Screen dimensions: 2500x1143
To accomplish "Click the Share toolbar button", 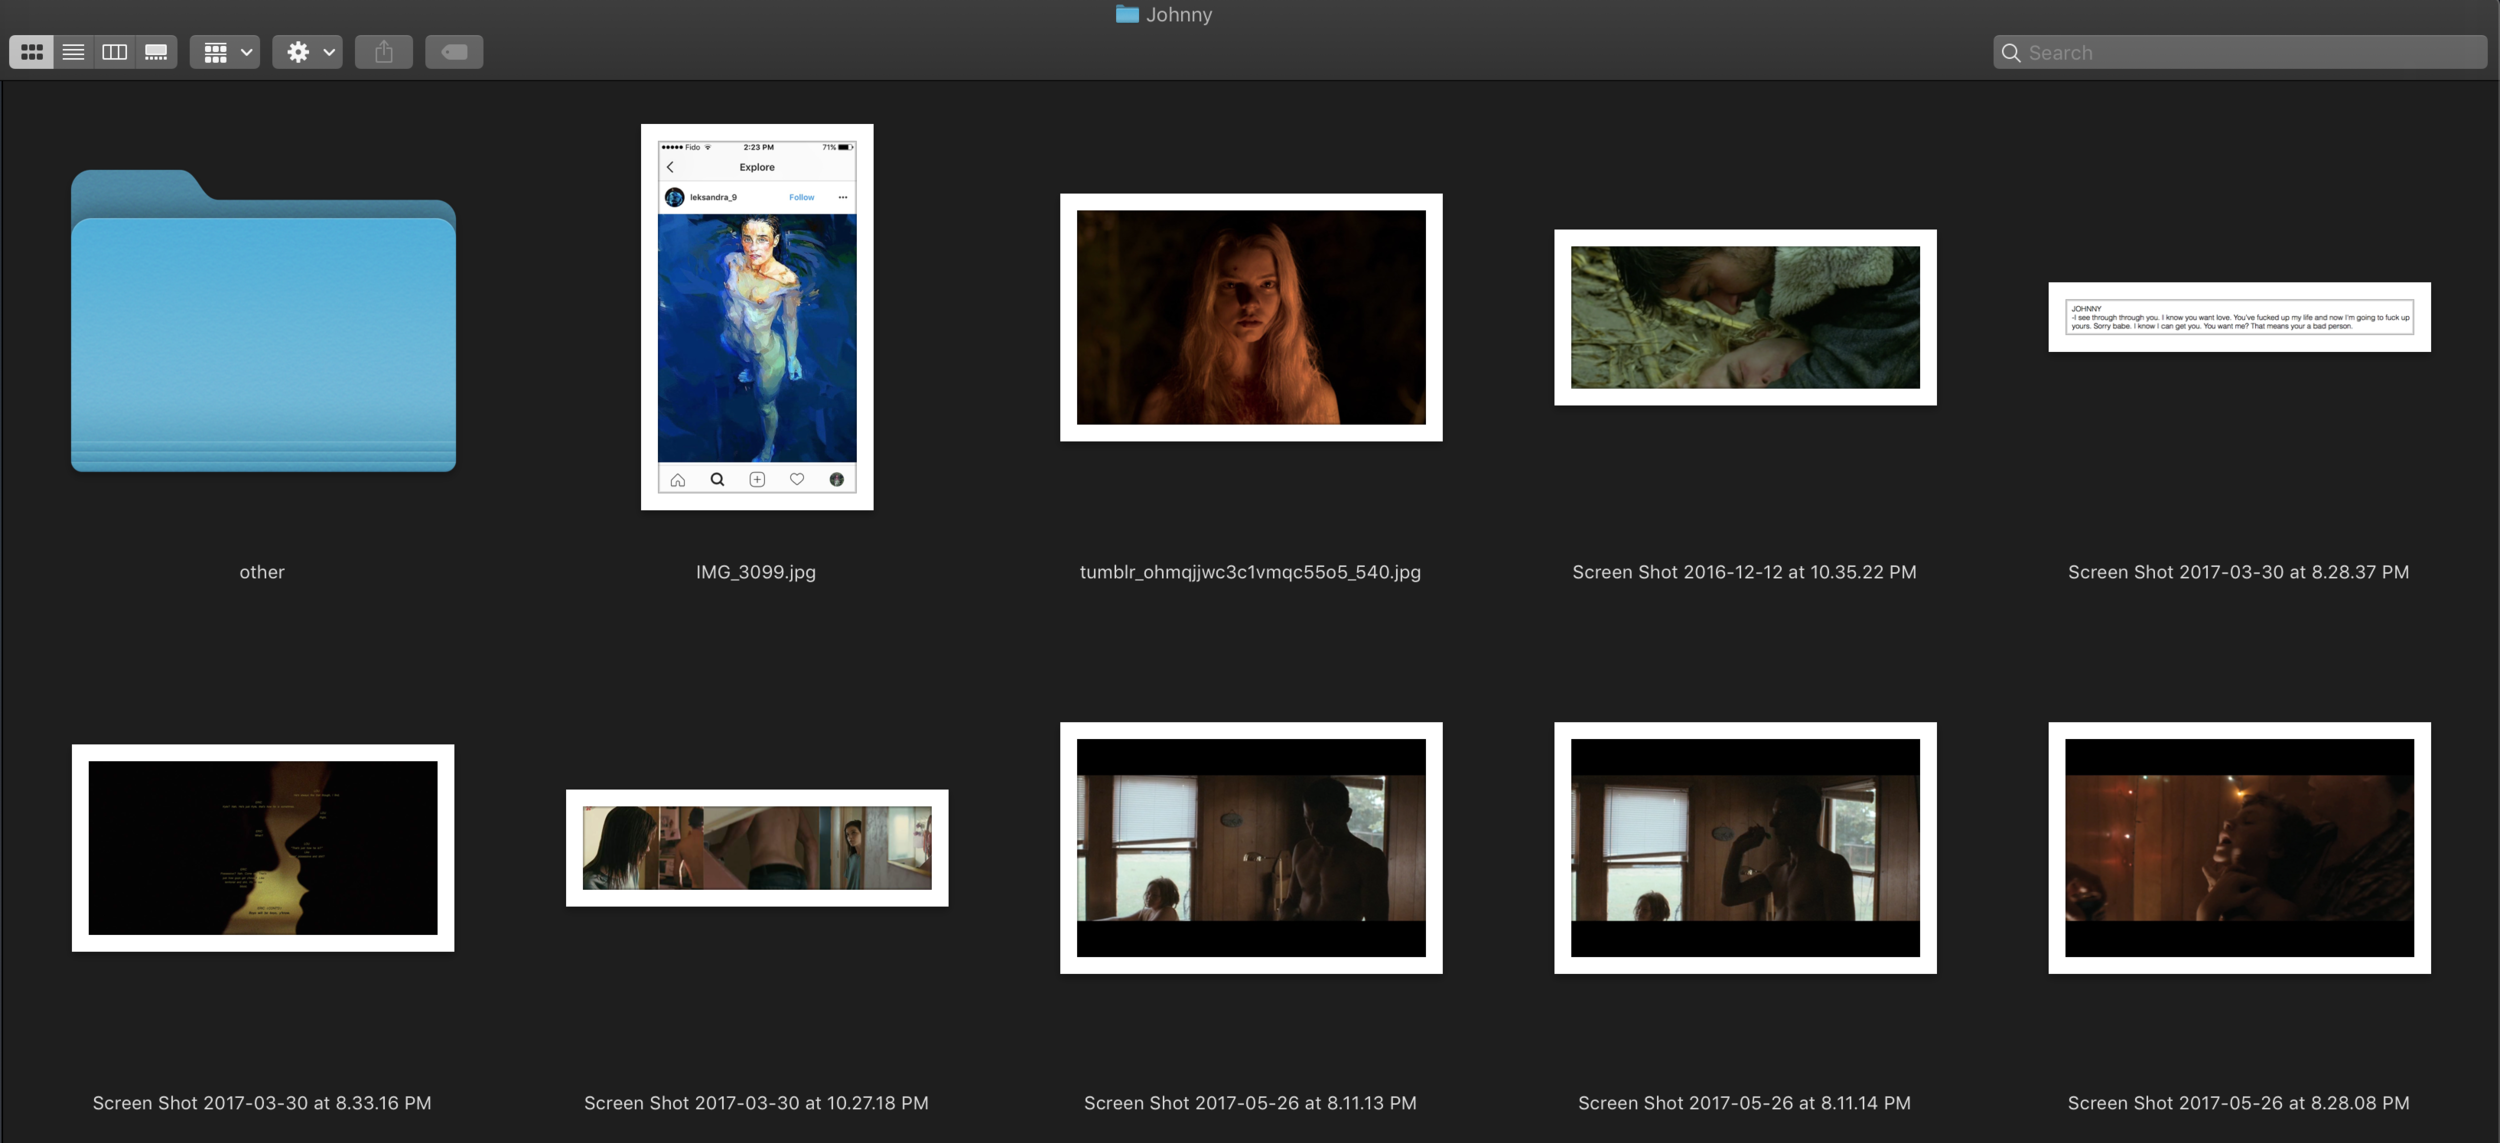I will pyautogui.click(x=384, y=52).
